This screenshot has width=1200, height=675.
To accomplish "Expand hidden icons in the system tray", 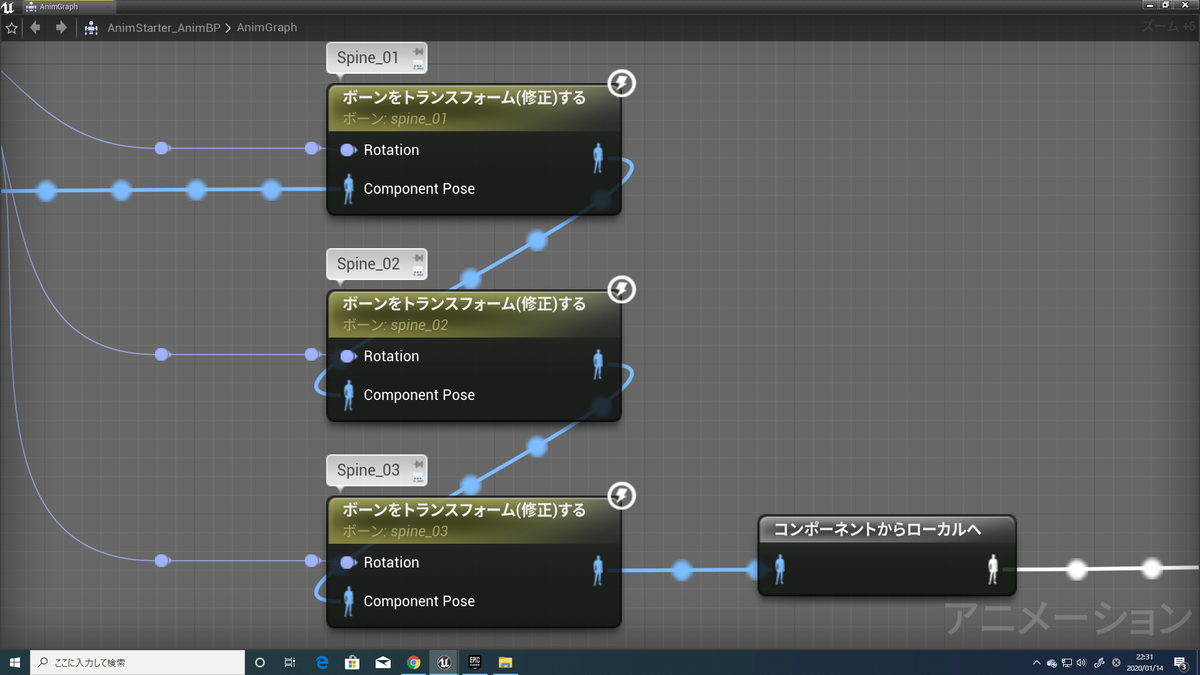I will tap(1037, 662).
